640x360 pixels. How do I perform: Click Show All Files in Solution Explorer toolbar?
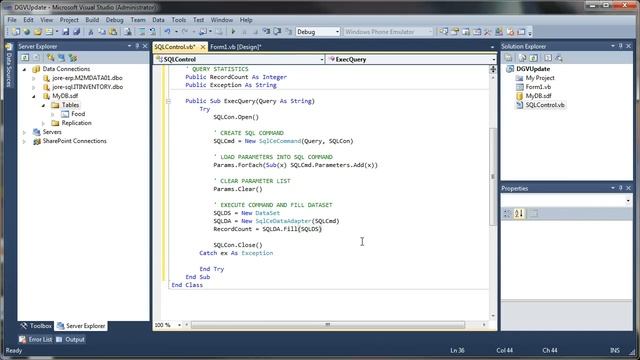pyautogui.click(x=522, y=58)
